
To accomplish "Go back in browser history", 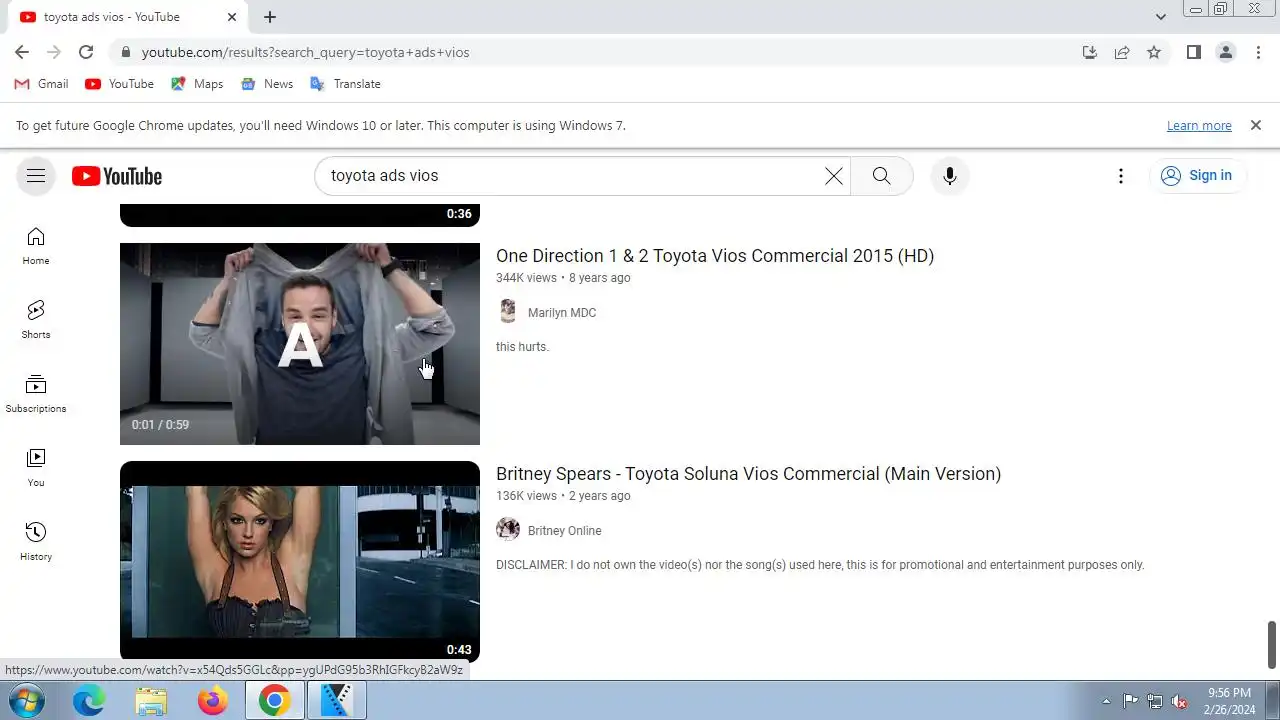I will [22, 52].
